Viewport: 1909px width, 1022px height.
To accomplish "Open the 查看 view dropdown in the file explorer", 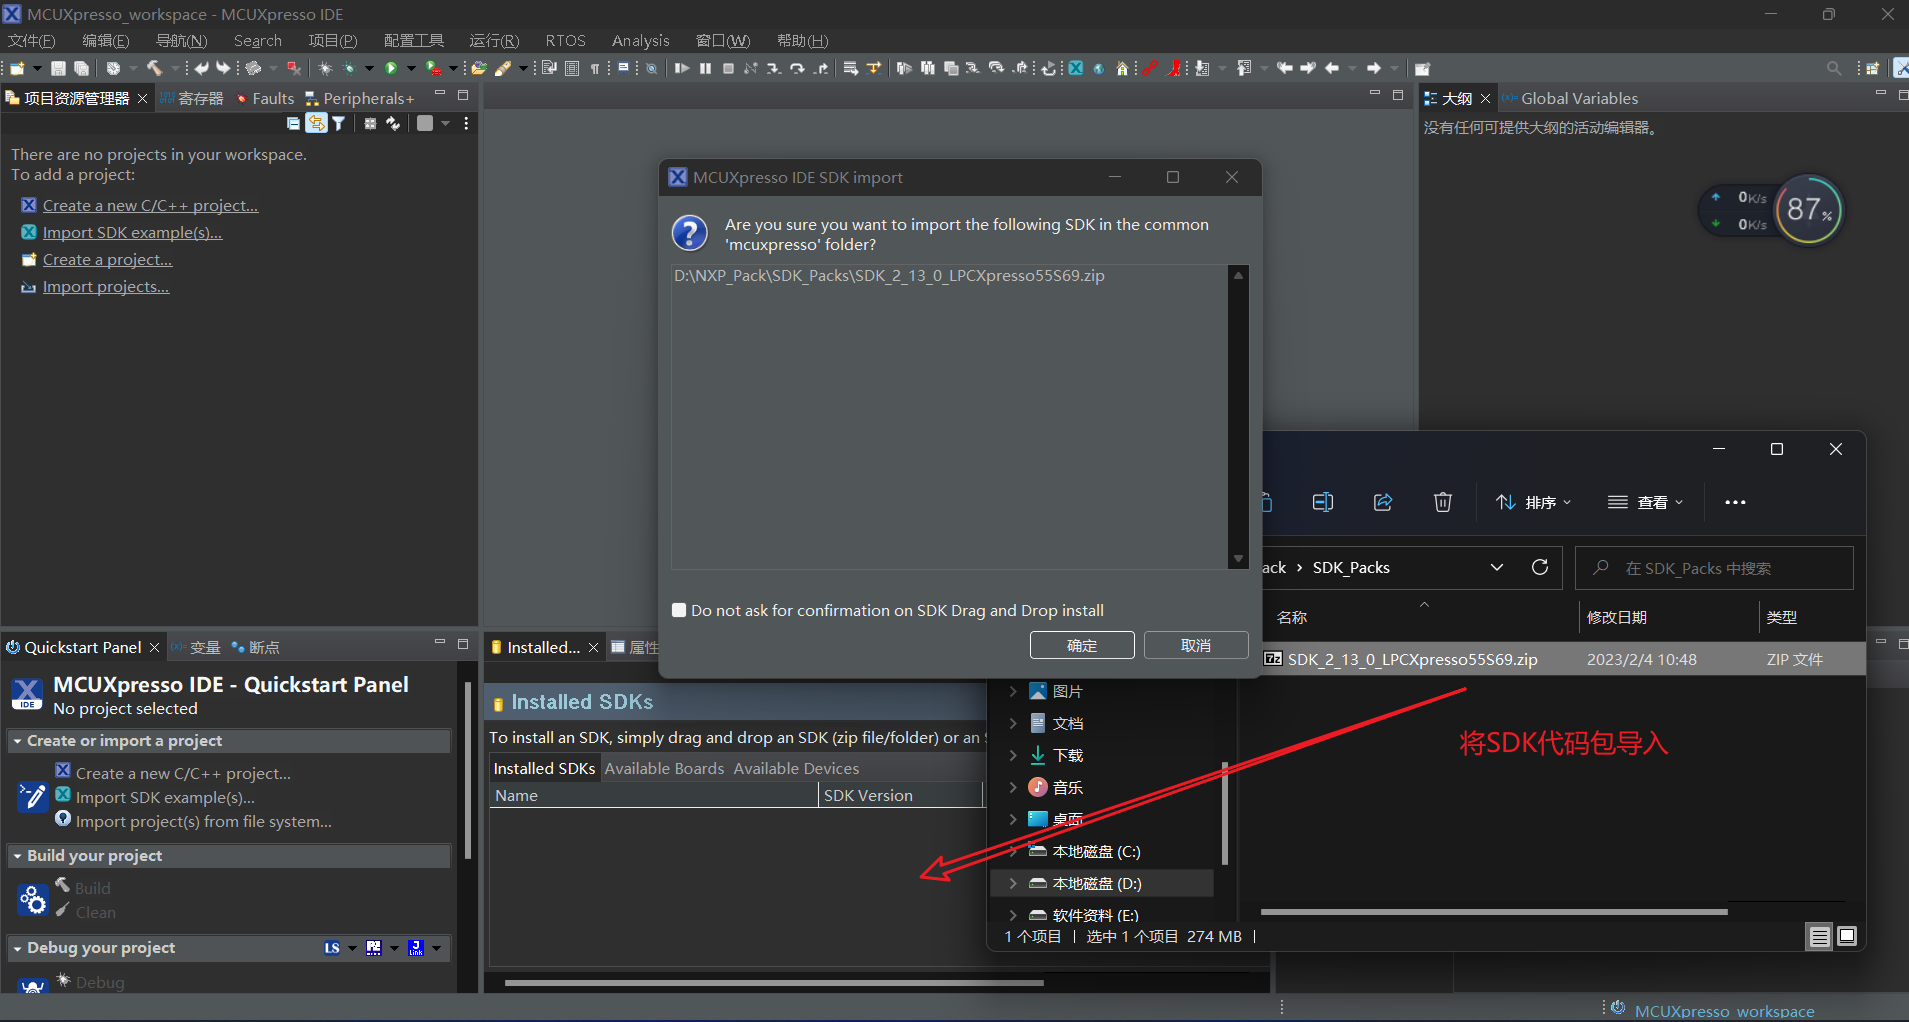I will click(1645, 502).
